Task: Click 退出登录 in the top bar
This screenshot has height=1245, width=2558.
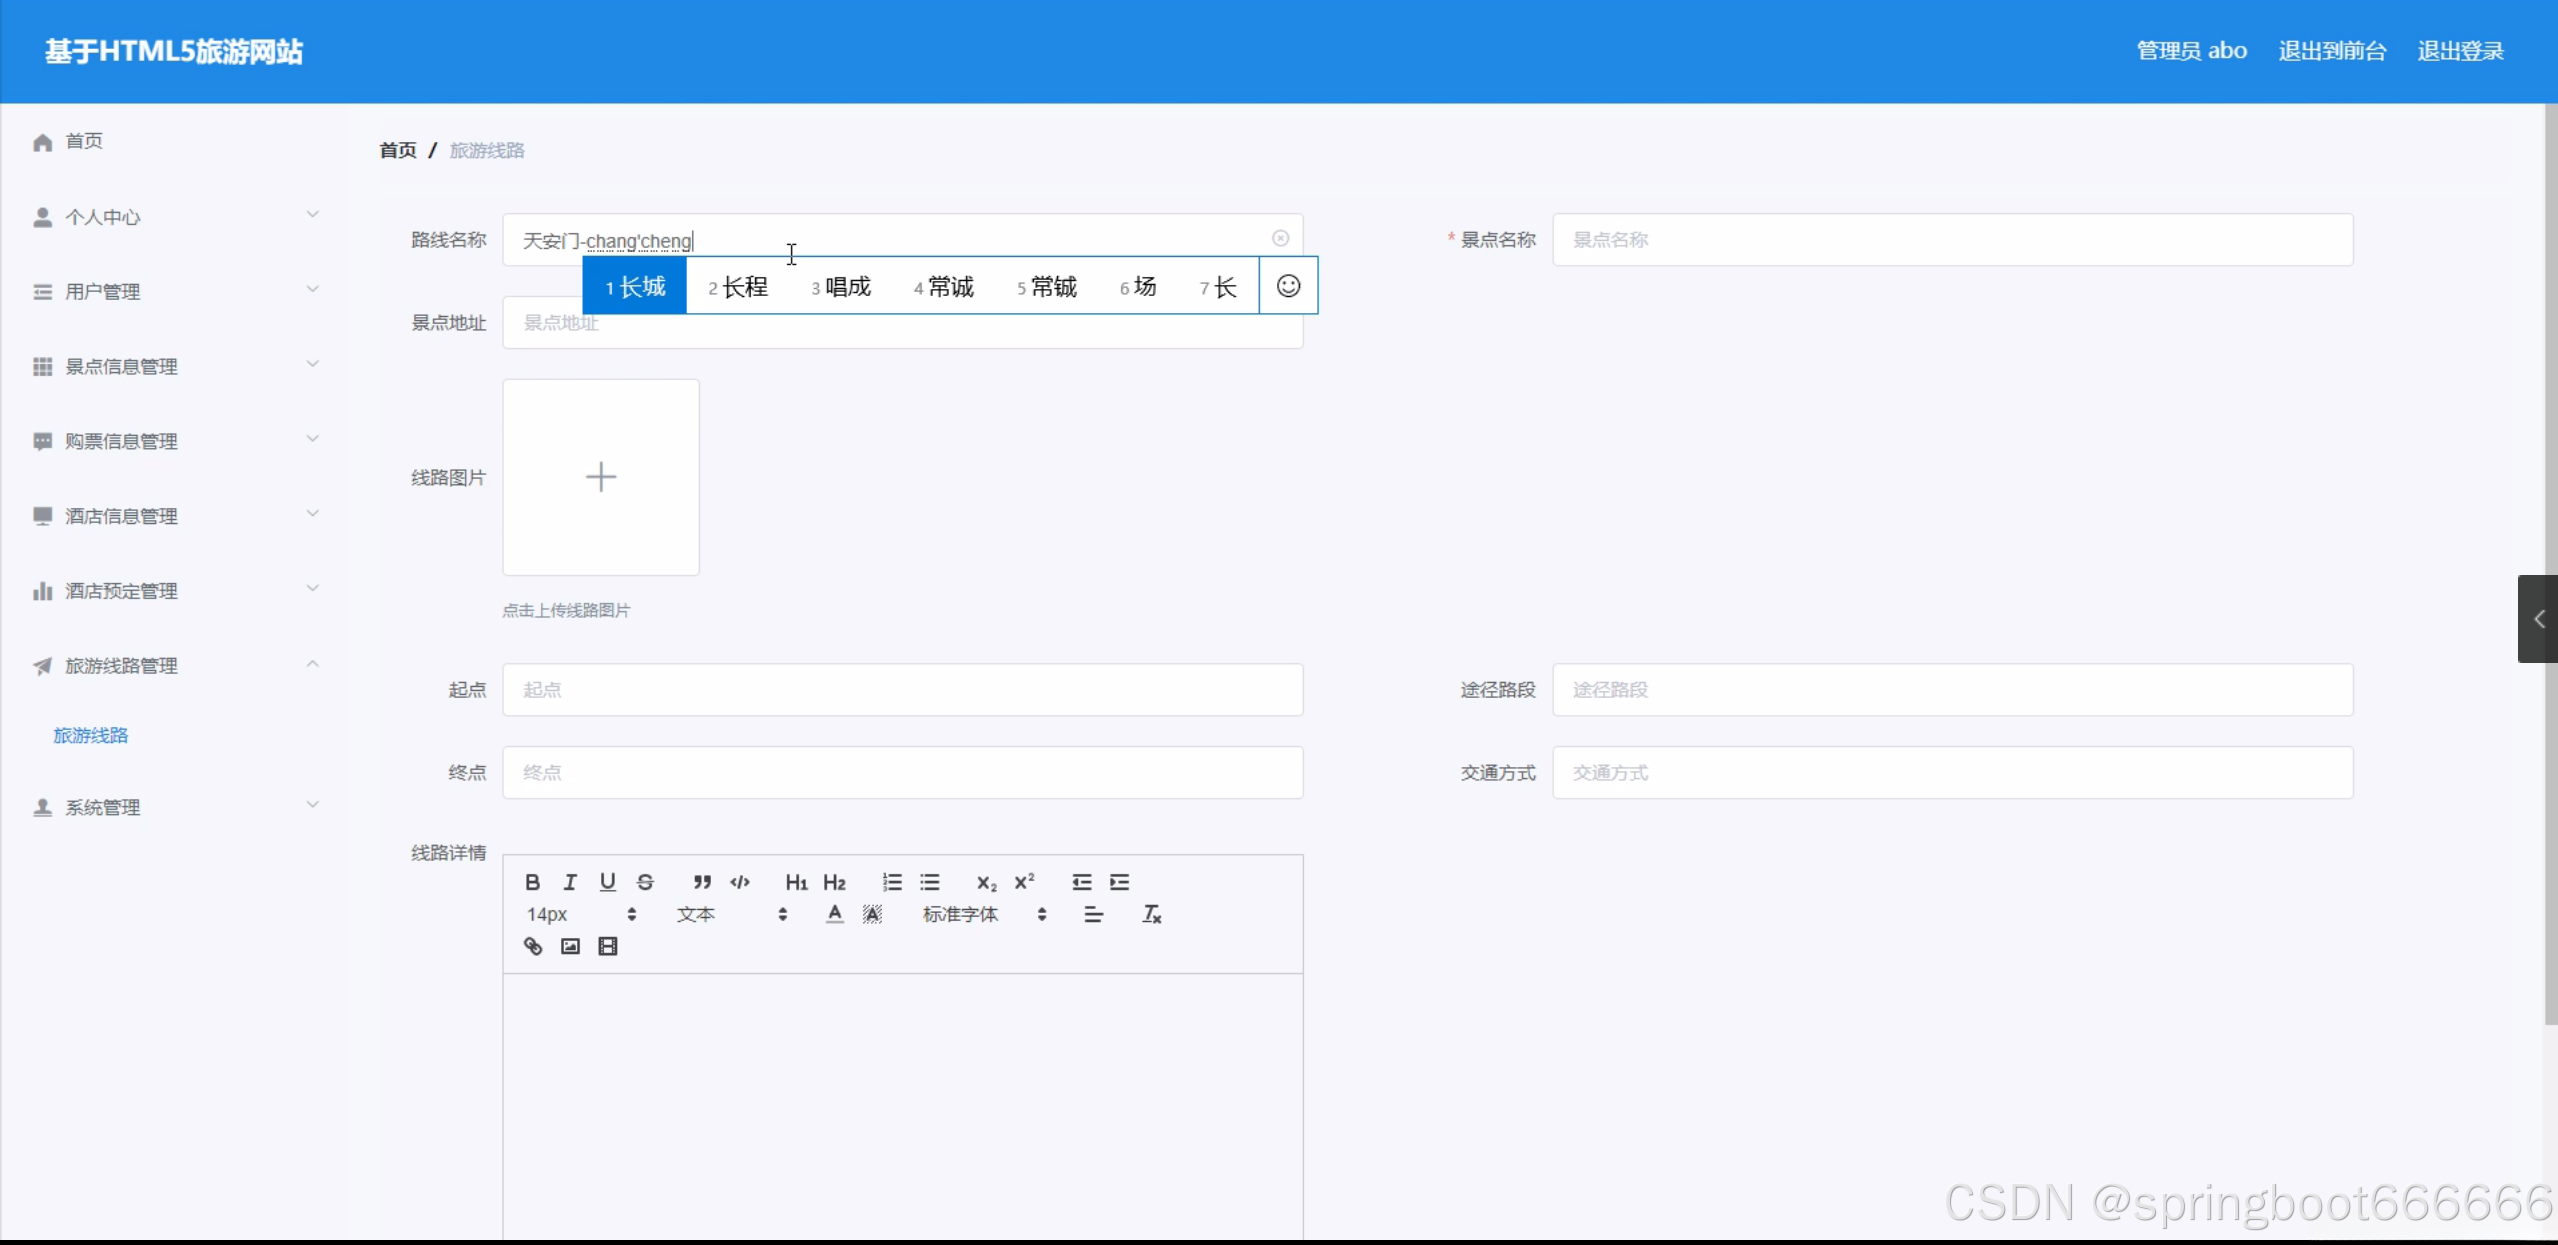Action: (x=2460, y=49)
